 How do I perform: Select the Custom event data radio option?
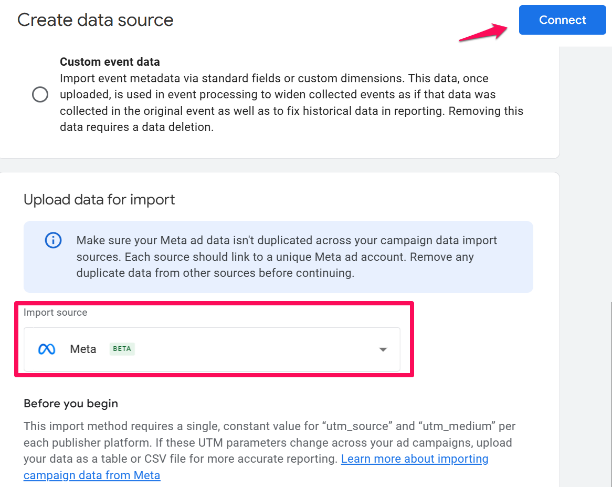tap(40, 95)
